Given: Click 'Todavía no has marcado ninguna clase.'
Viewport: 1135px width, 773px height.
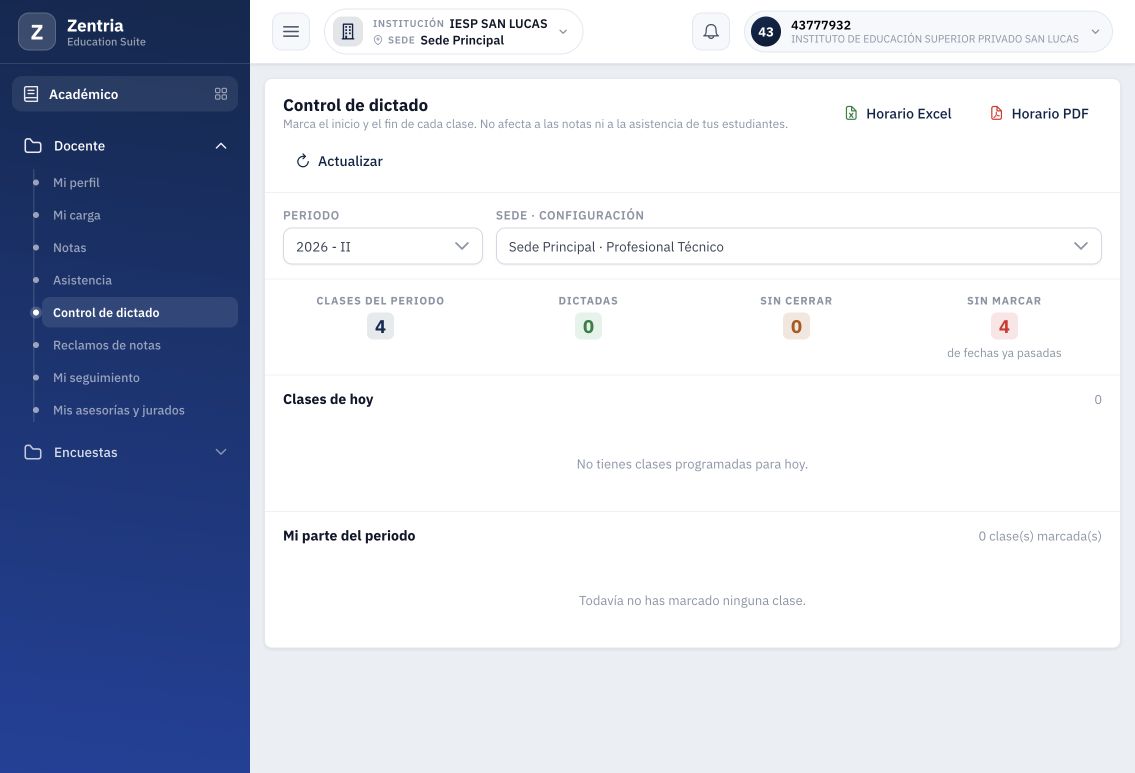Looking at the screenshot, I should (692, 601).
